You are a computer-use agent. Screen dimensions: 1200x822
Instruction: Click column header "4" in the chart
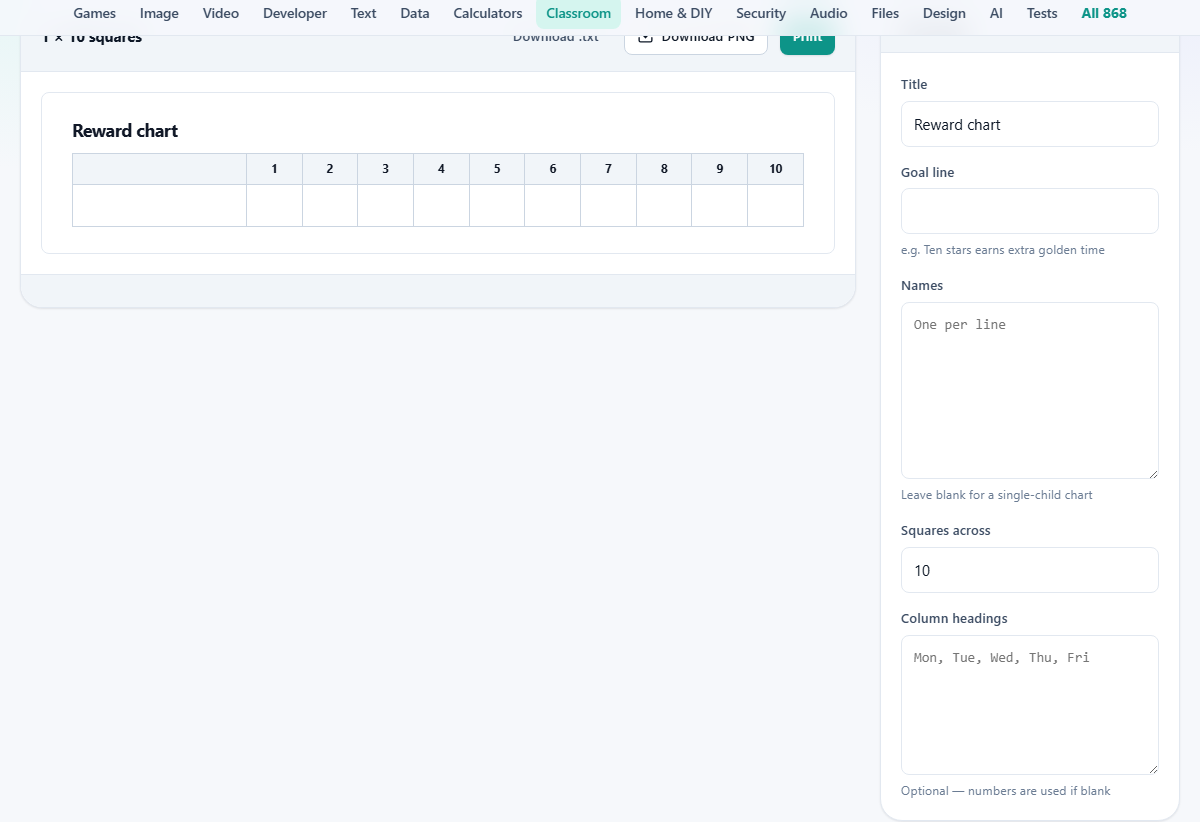pyautogui.click(x=441, y=169)
